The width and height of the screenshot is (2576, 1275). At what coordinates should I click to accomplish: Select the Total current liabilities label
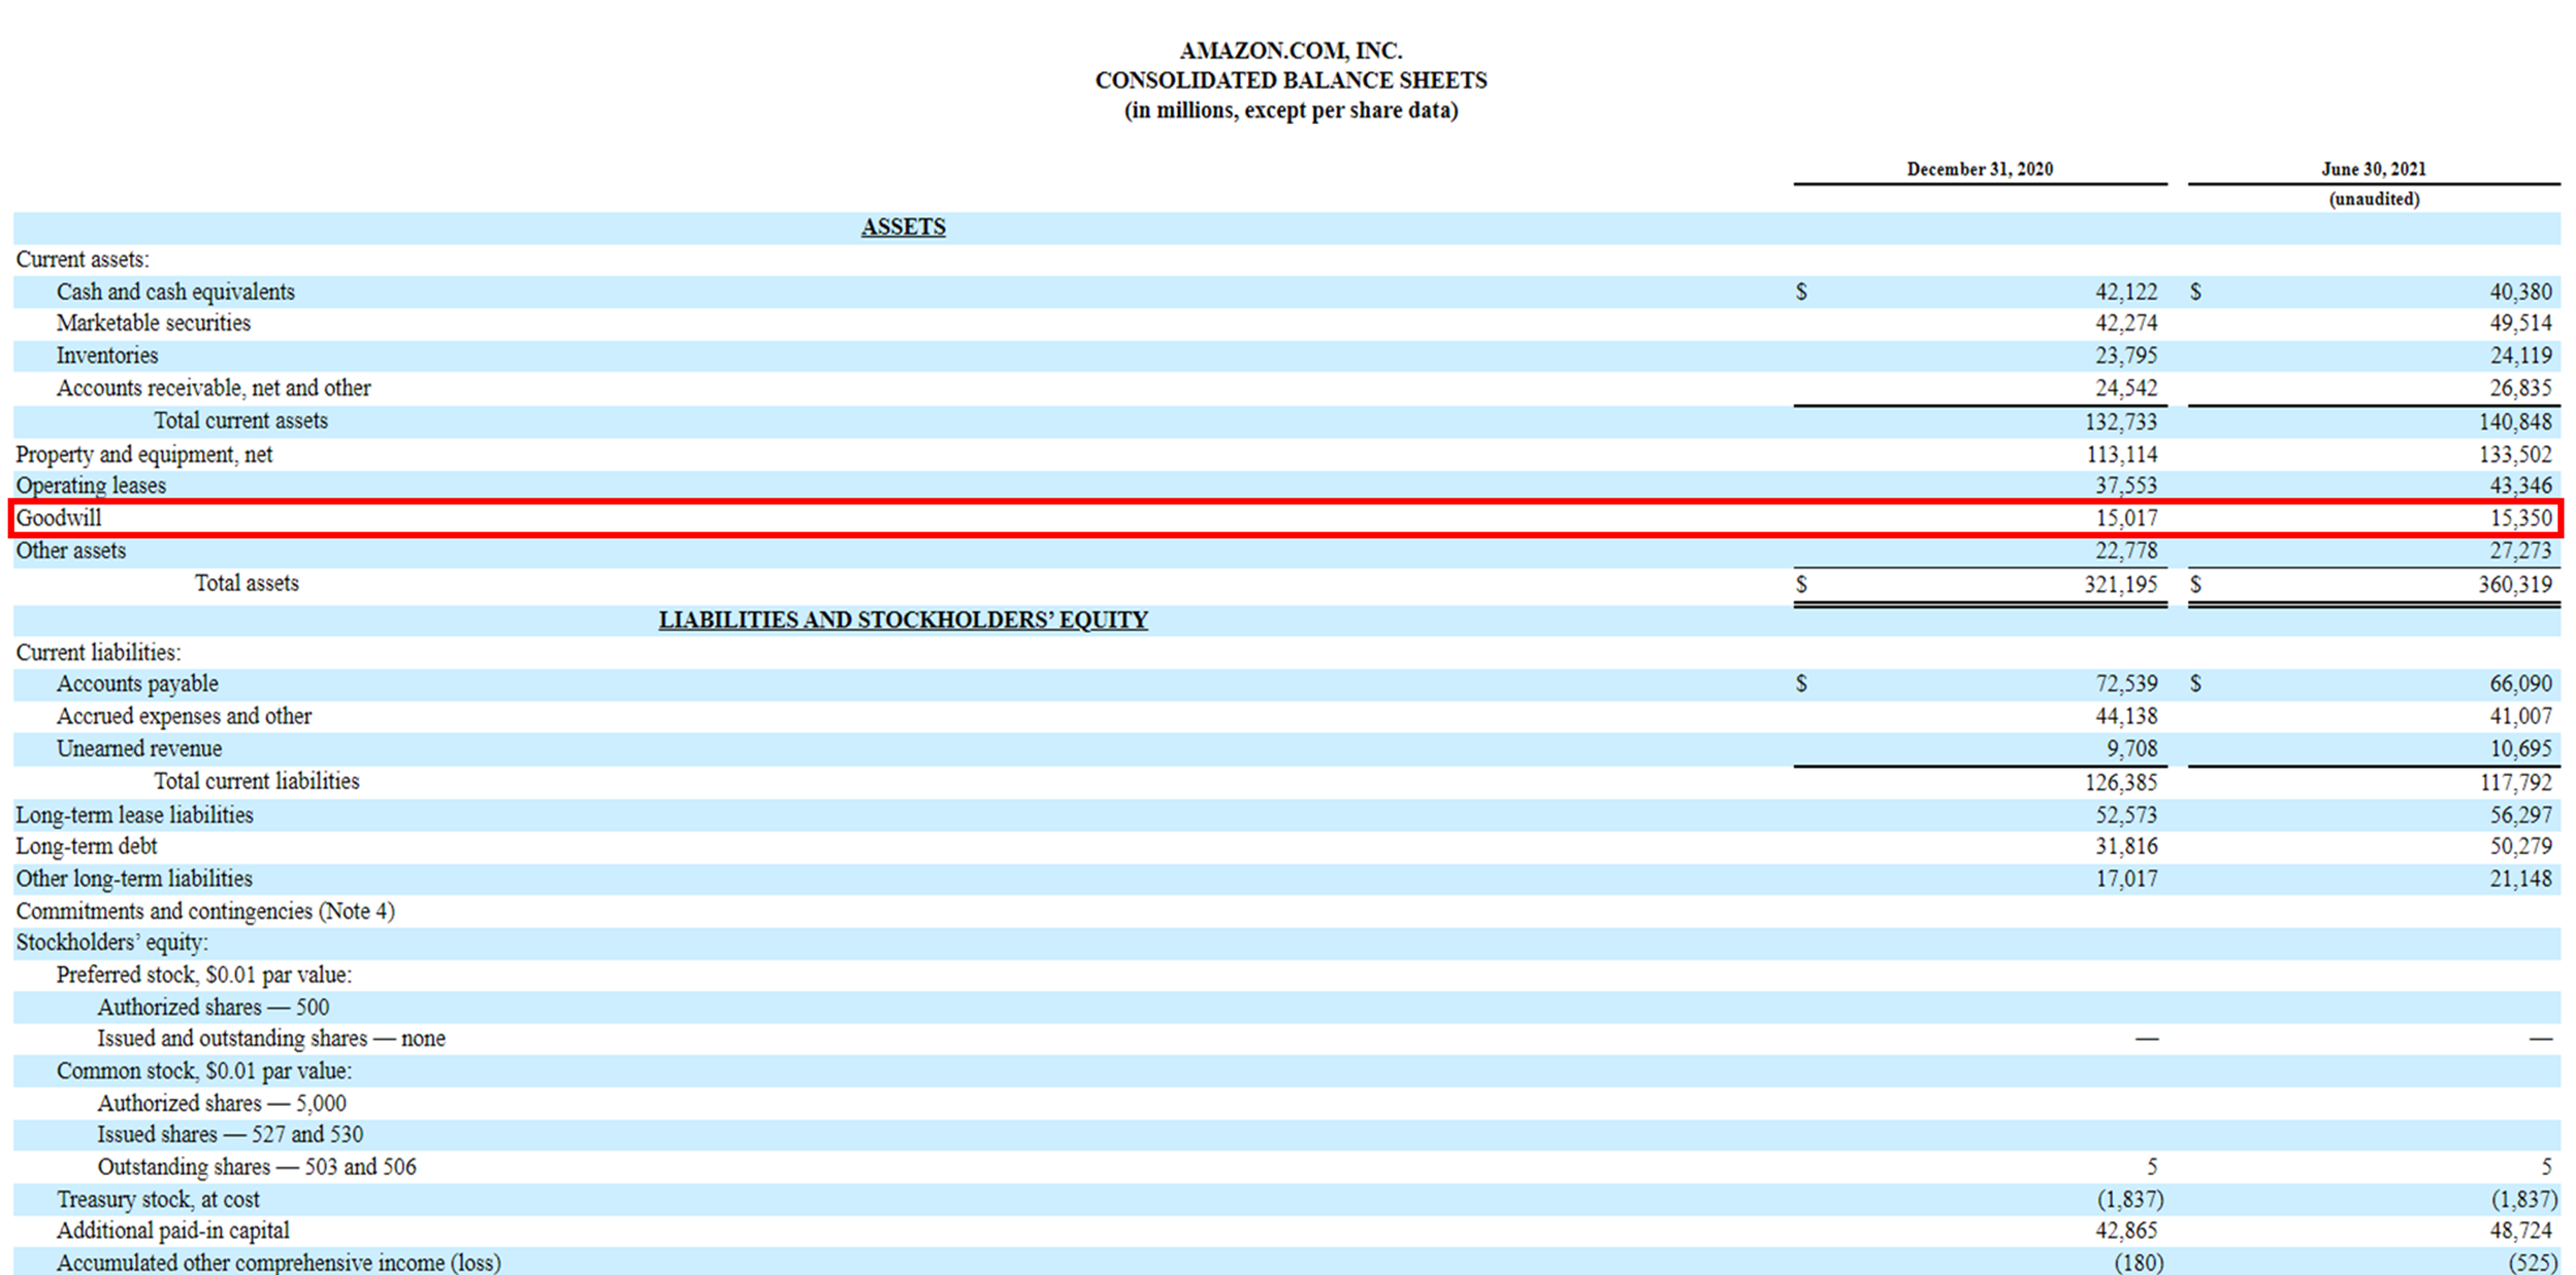point(257,781)
